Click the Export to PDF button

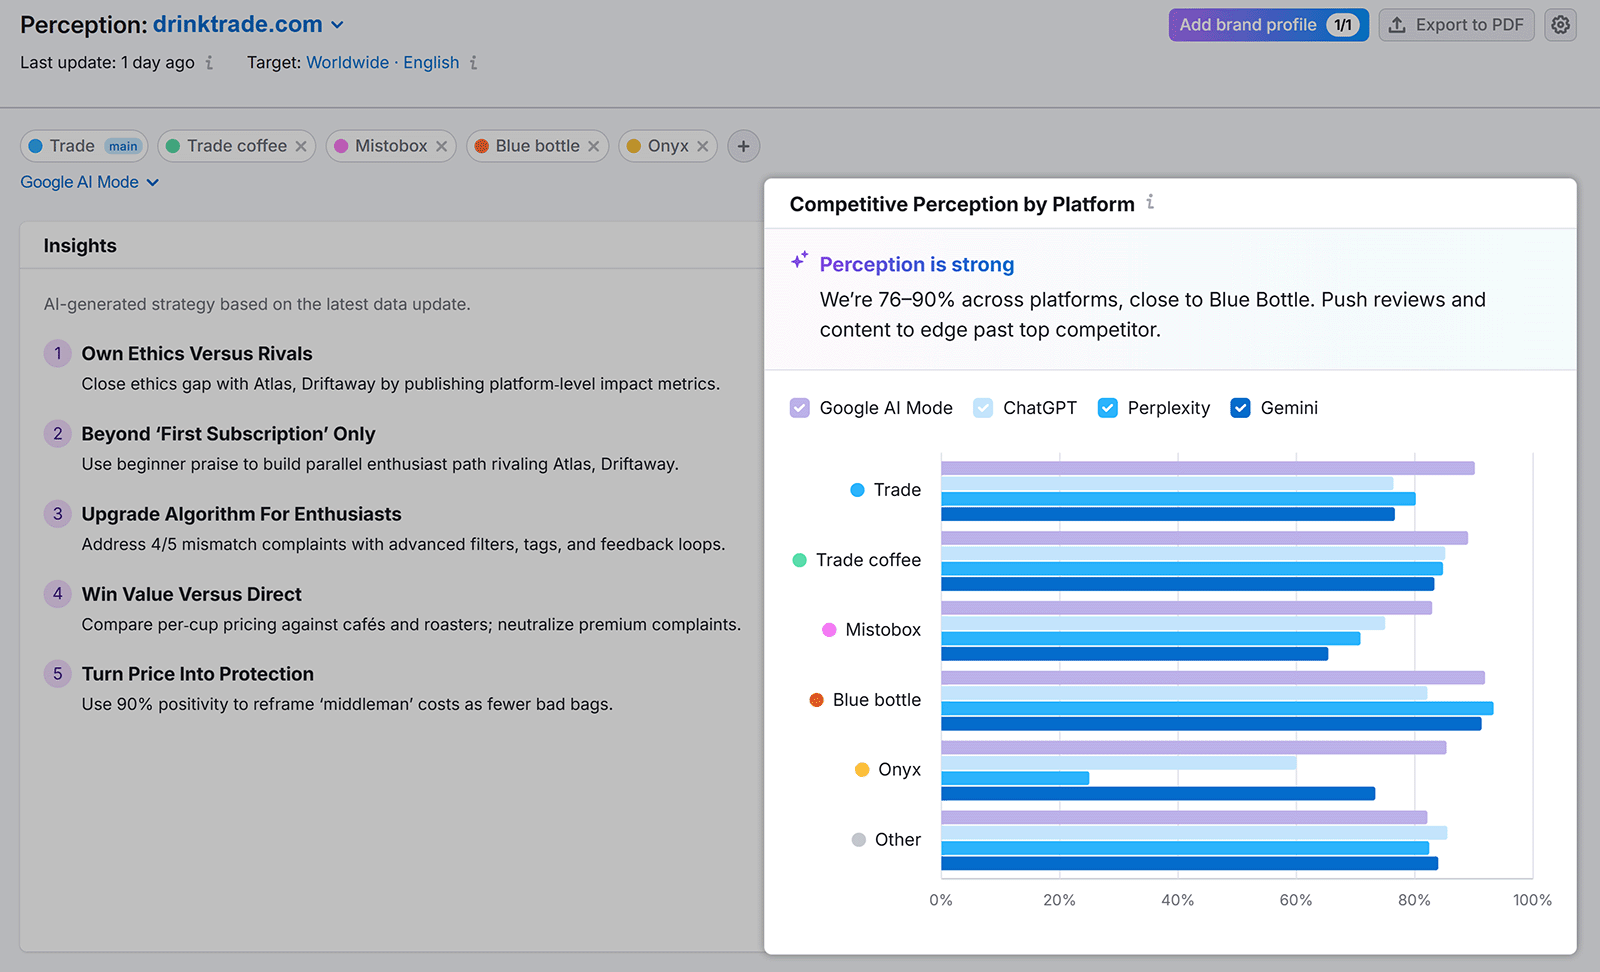click(1456, 25)
